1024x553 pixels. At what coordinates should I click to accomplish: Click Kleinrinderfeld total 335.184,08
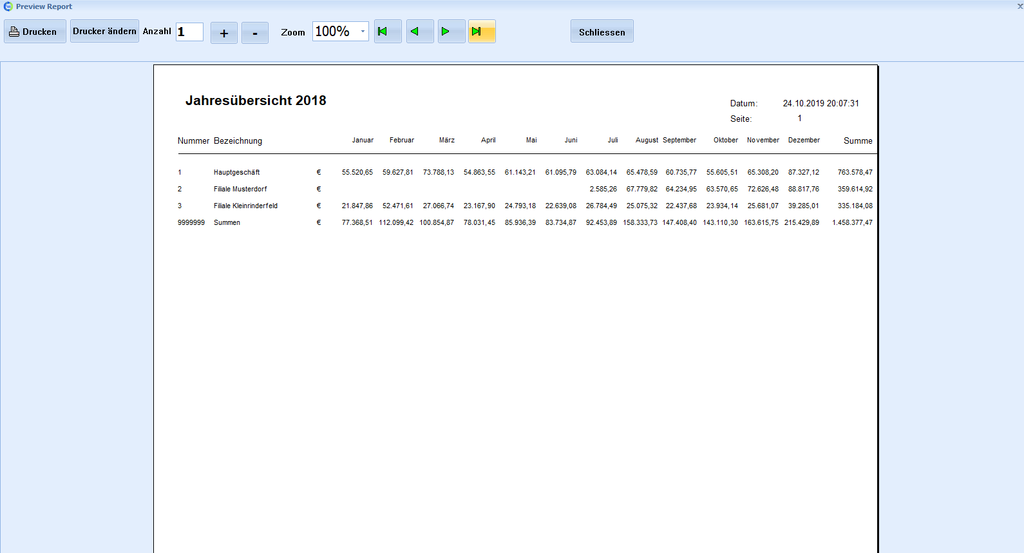(855, 206)
